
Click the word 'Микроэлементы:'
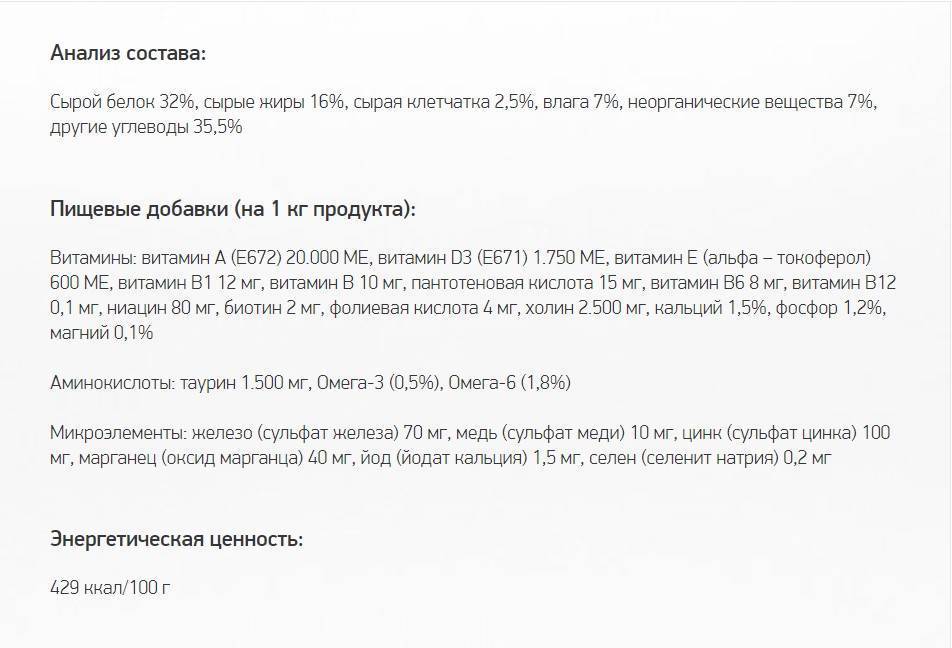click(114, 433)
